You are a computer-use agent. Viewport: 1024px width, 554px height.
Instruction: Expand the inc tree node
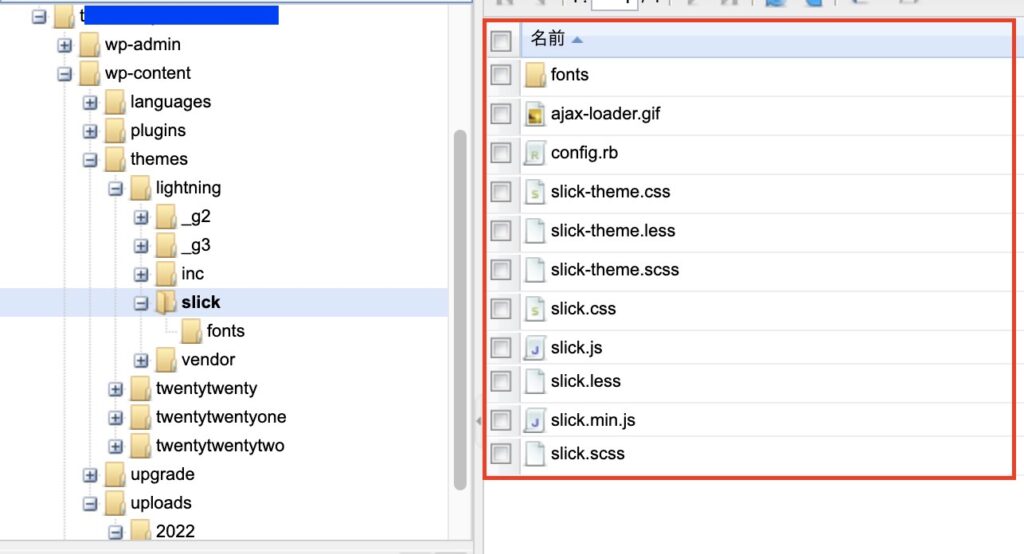tap(141, 274)
